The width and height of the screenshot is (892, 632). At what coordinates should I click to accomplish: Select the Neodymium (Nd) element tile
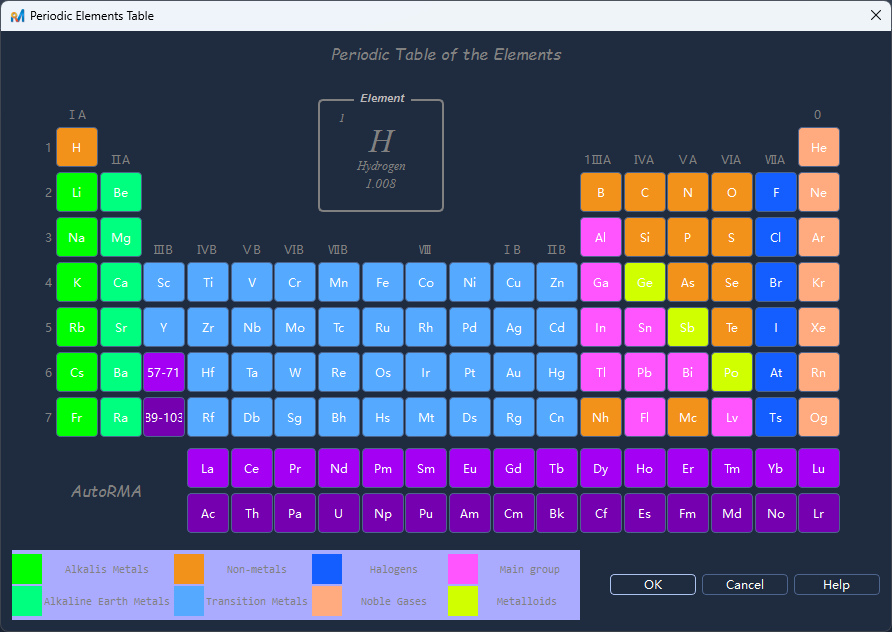[x=338, y=468]
